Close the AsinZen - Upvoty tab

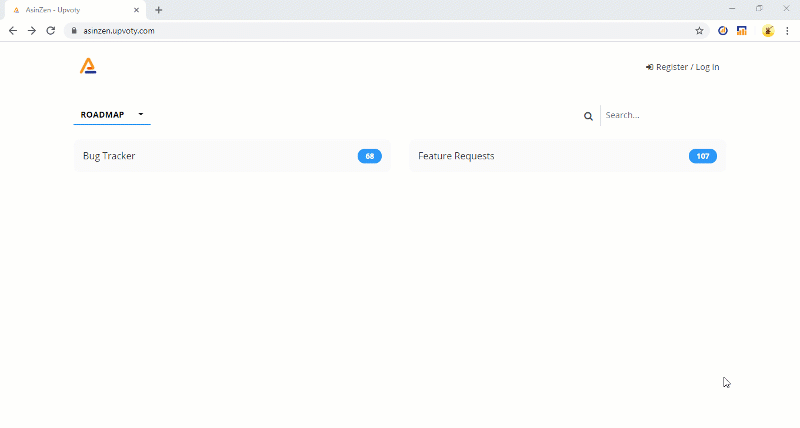point(136,10)
